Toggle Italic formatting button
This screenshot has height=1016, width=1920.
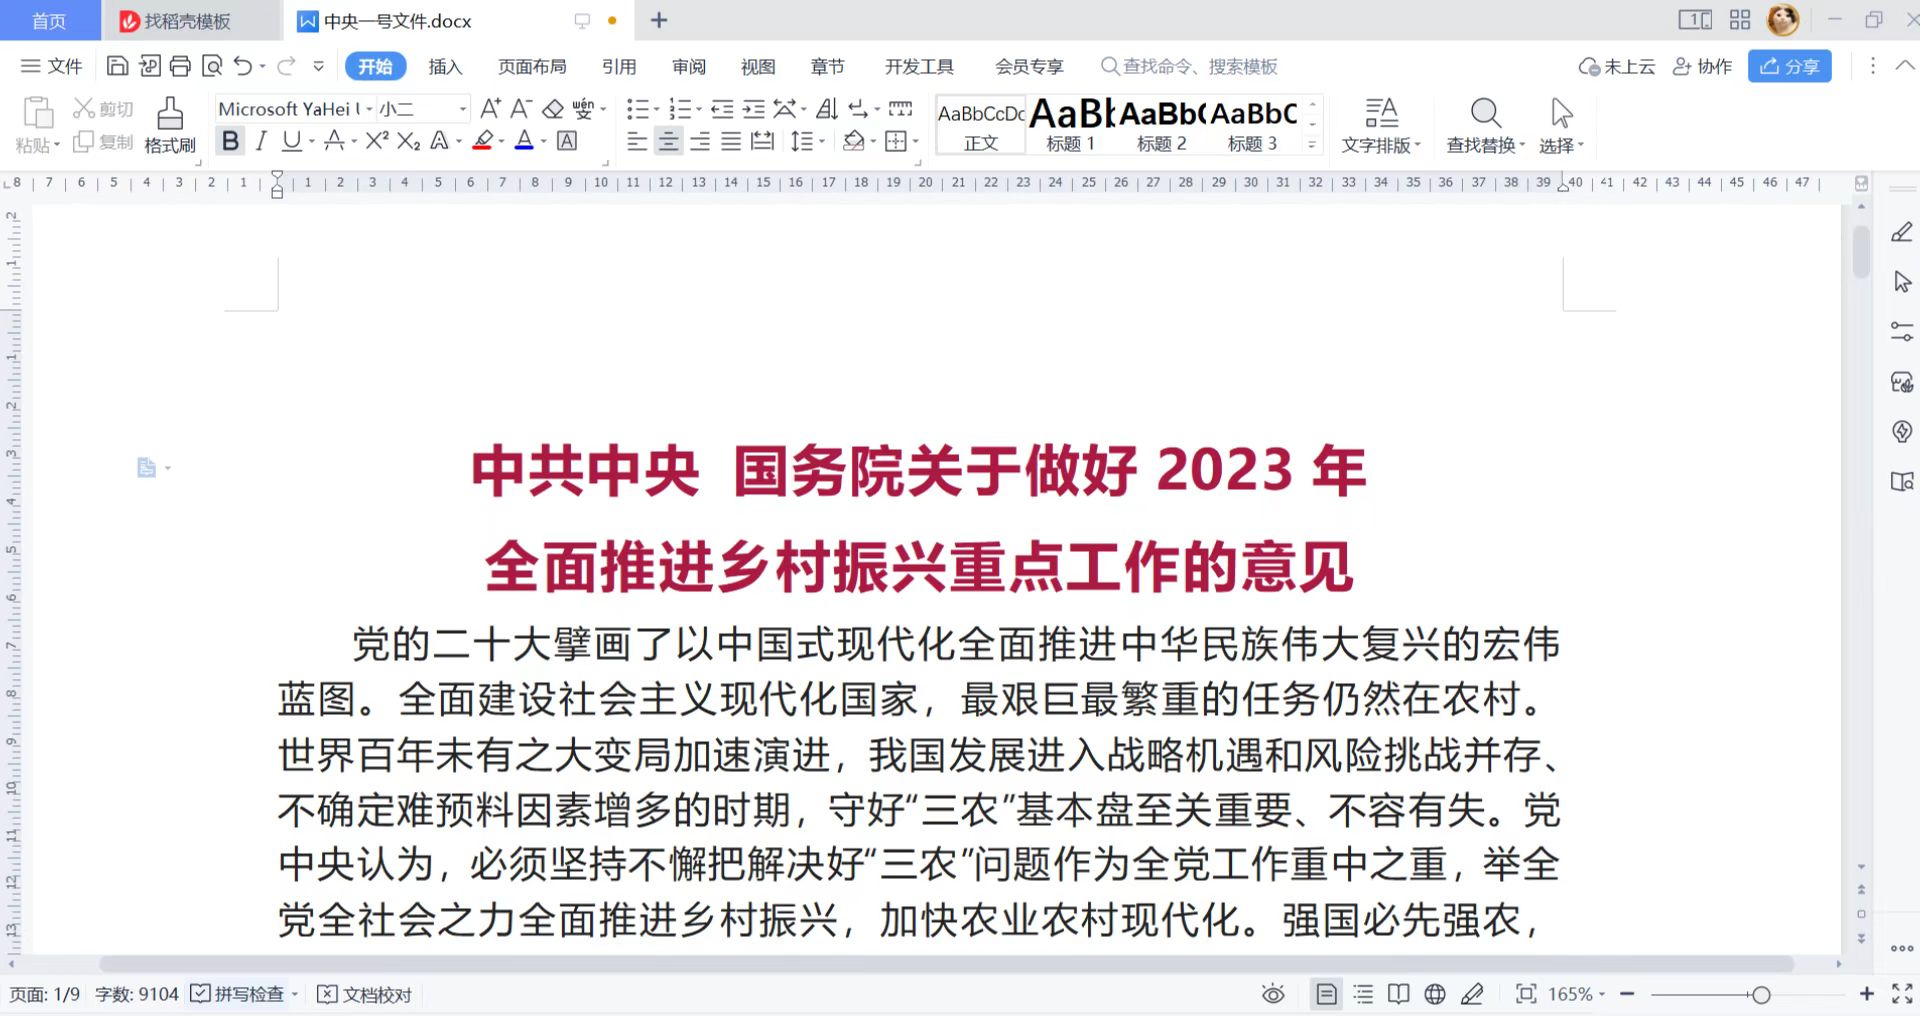(261, 141)
